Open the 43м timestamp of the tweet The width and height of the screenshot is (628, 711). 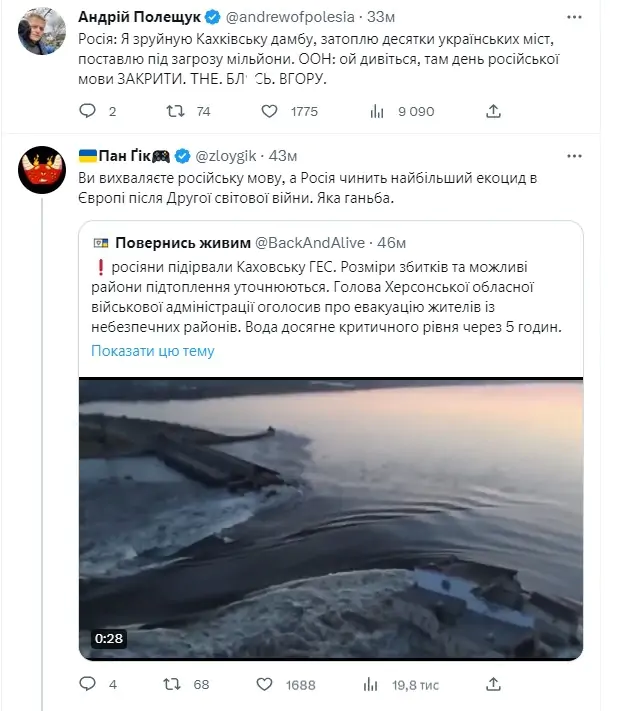point(285,156)
